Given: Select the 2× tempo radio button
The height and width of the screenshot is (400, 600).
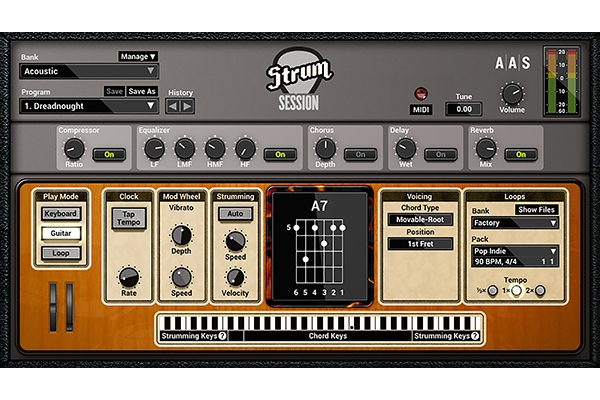Looking at the screenshot, I should pyautogui.click(x=540, y=290).
